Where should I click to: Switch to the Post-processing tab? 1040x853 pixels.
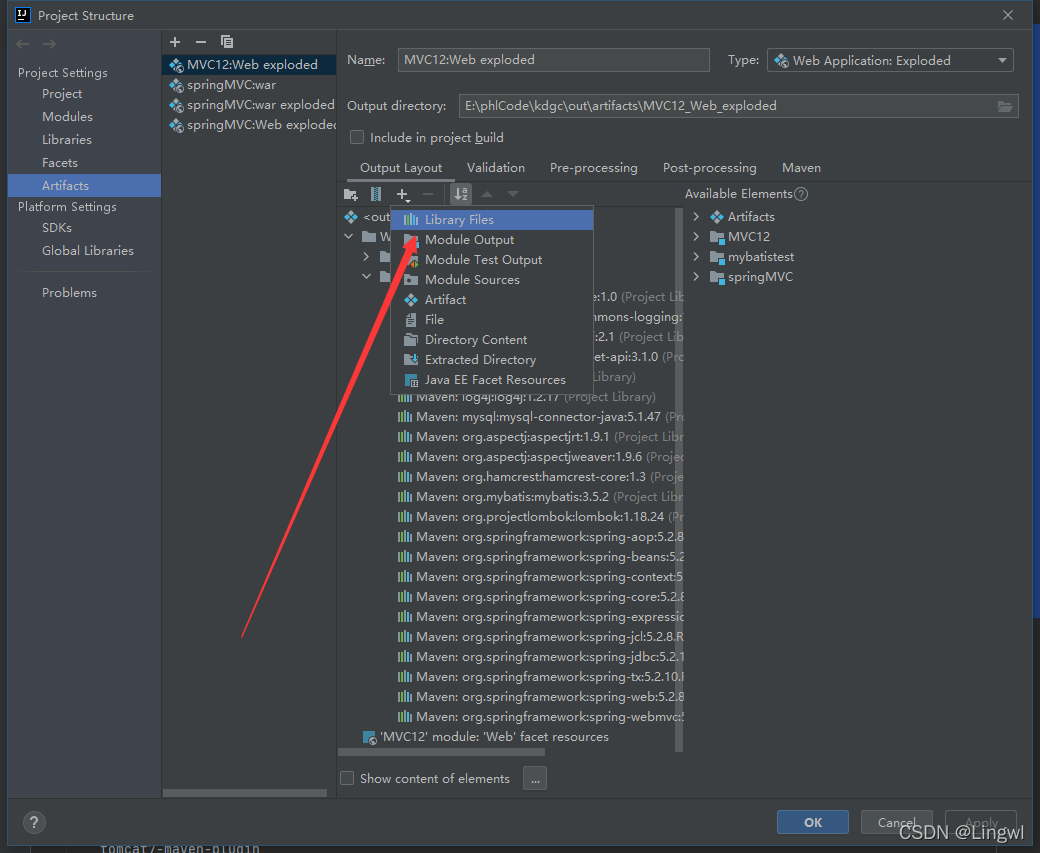pos(710,168)
